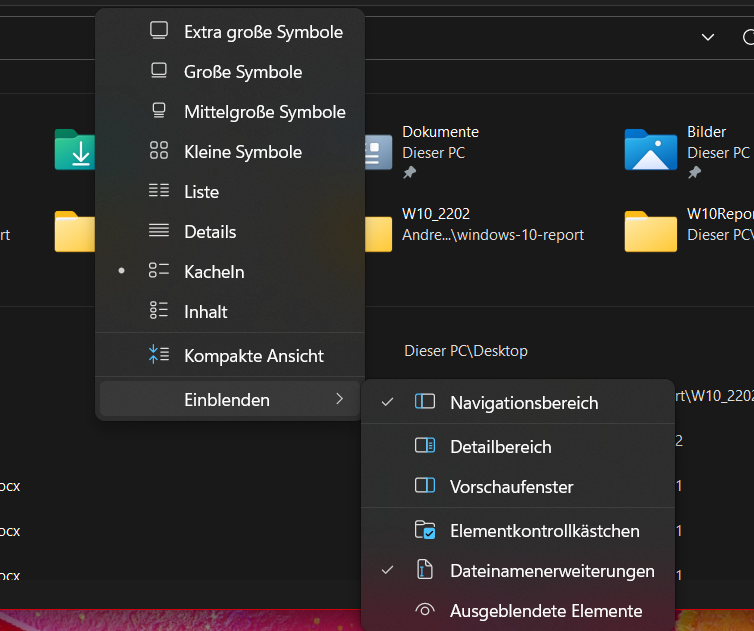Click the Bilder folder icon
The width and height of the screenshot is (754, 631).
[x=651, y=150]
